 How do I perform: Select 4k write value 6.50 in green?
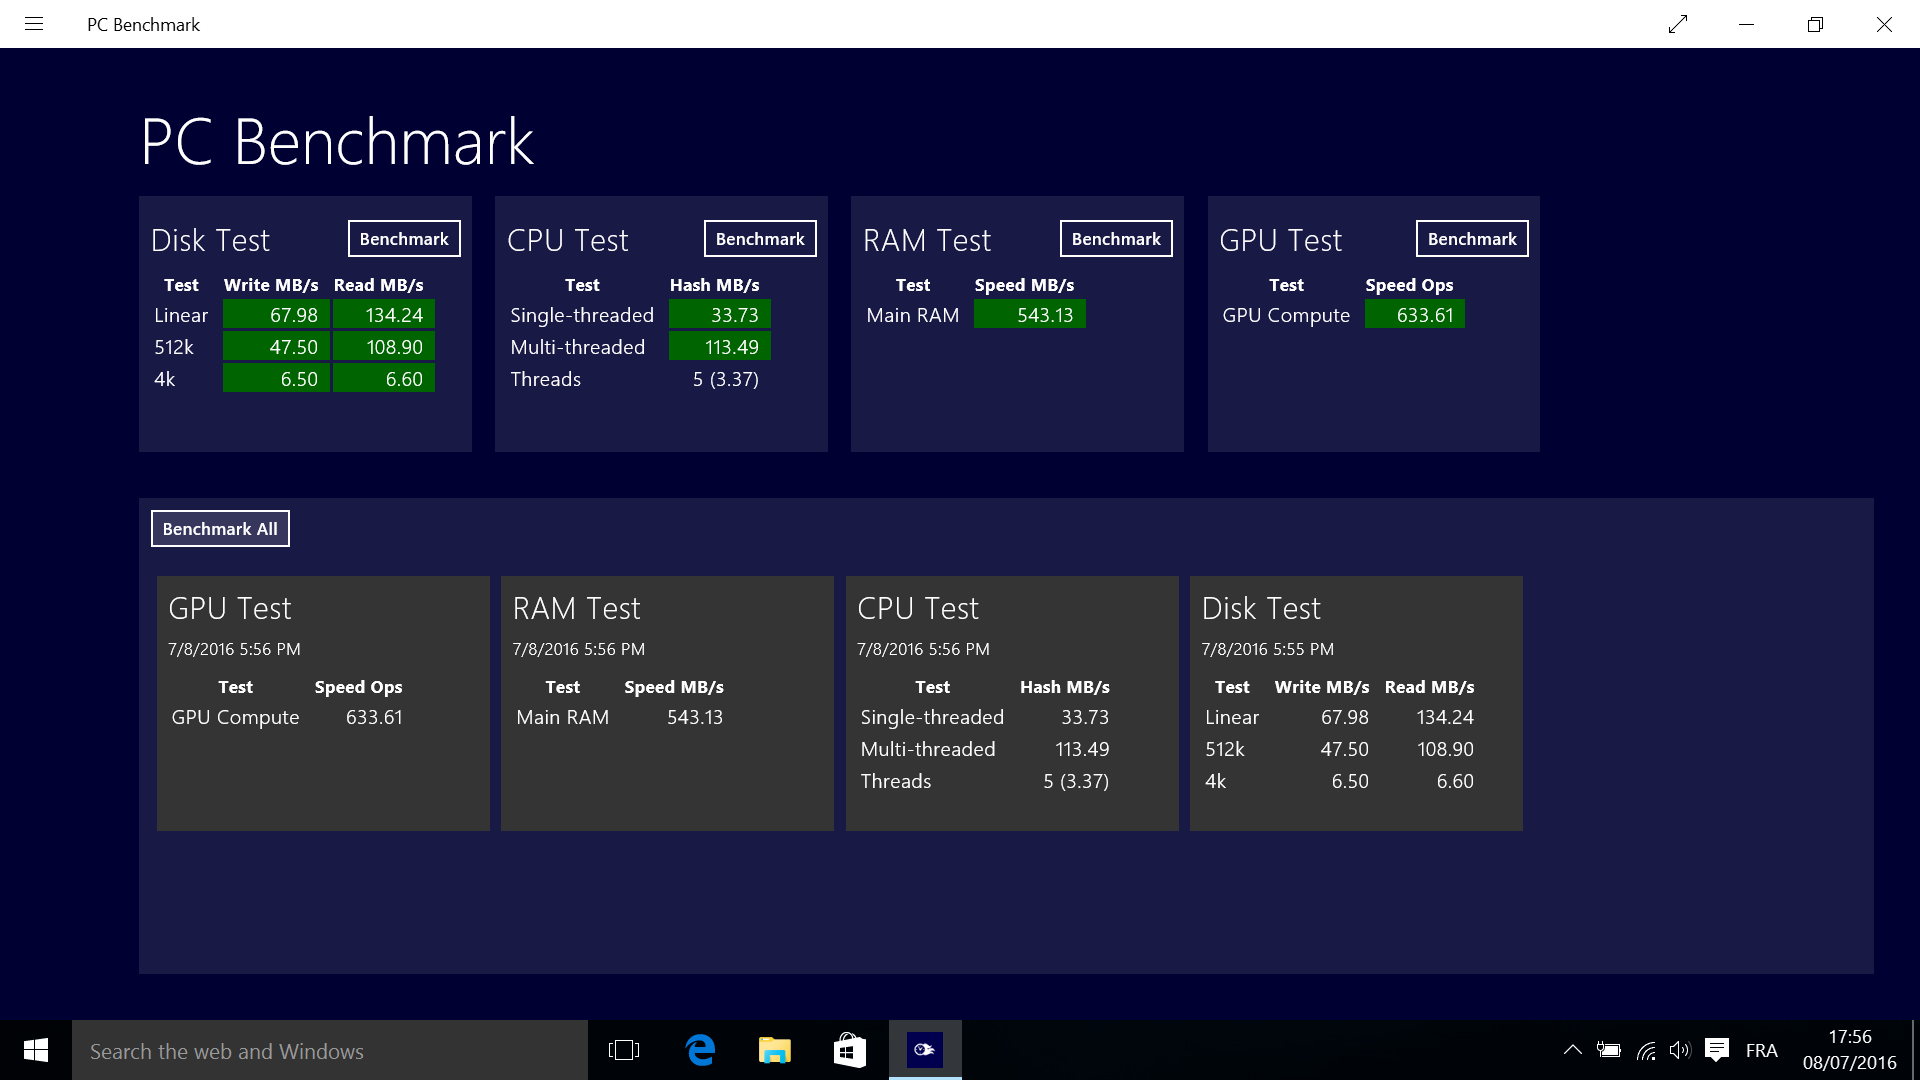click(276, 379)
